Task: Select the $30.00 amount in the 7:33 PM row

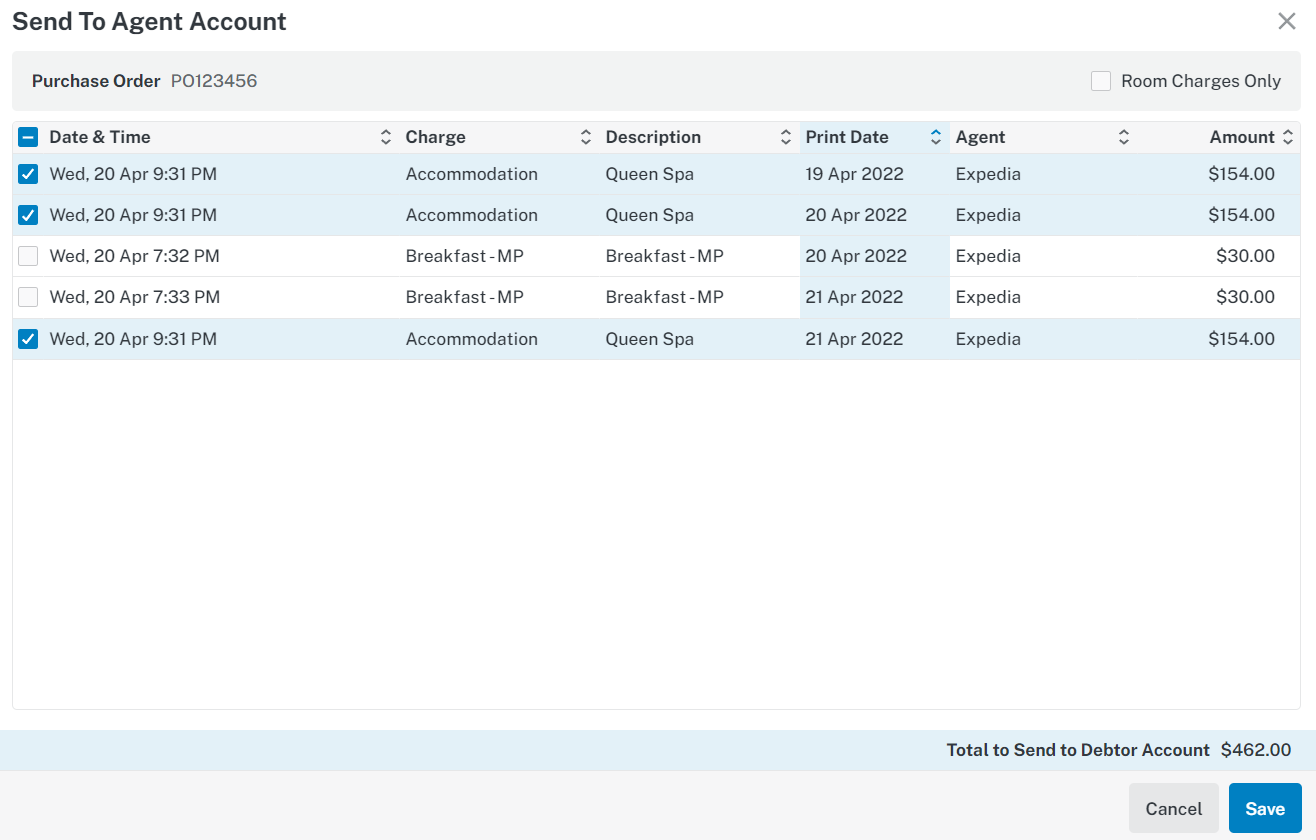Action: click(1245, 297)
